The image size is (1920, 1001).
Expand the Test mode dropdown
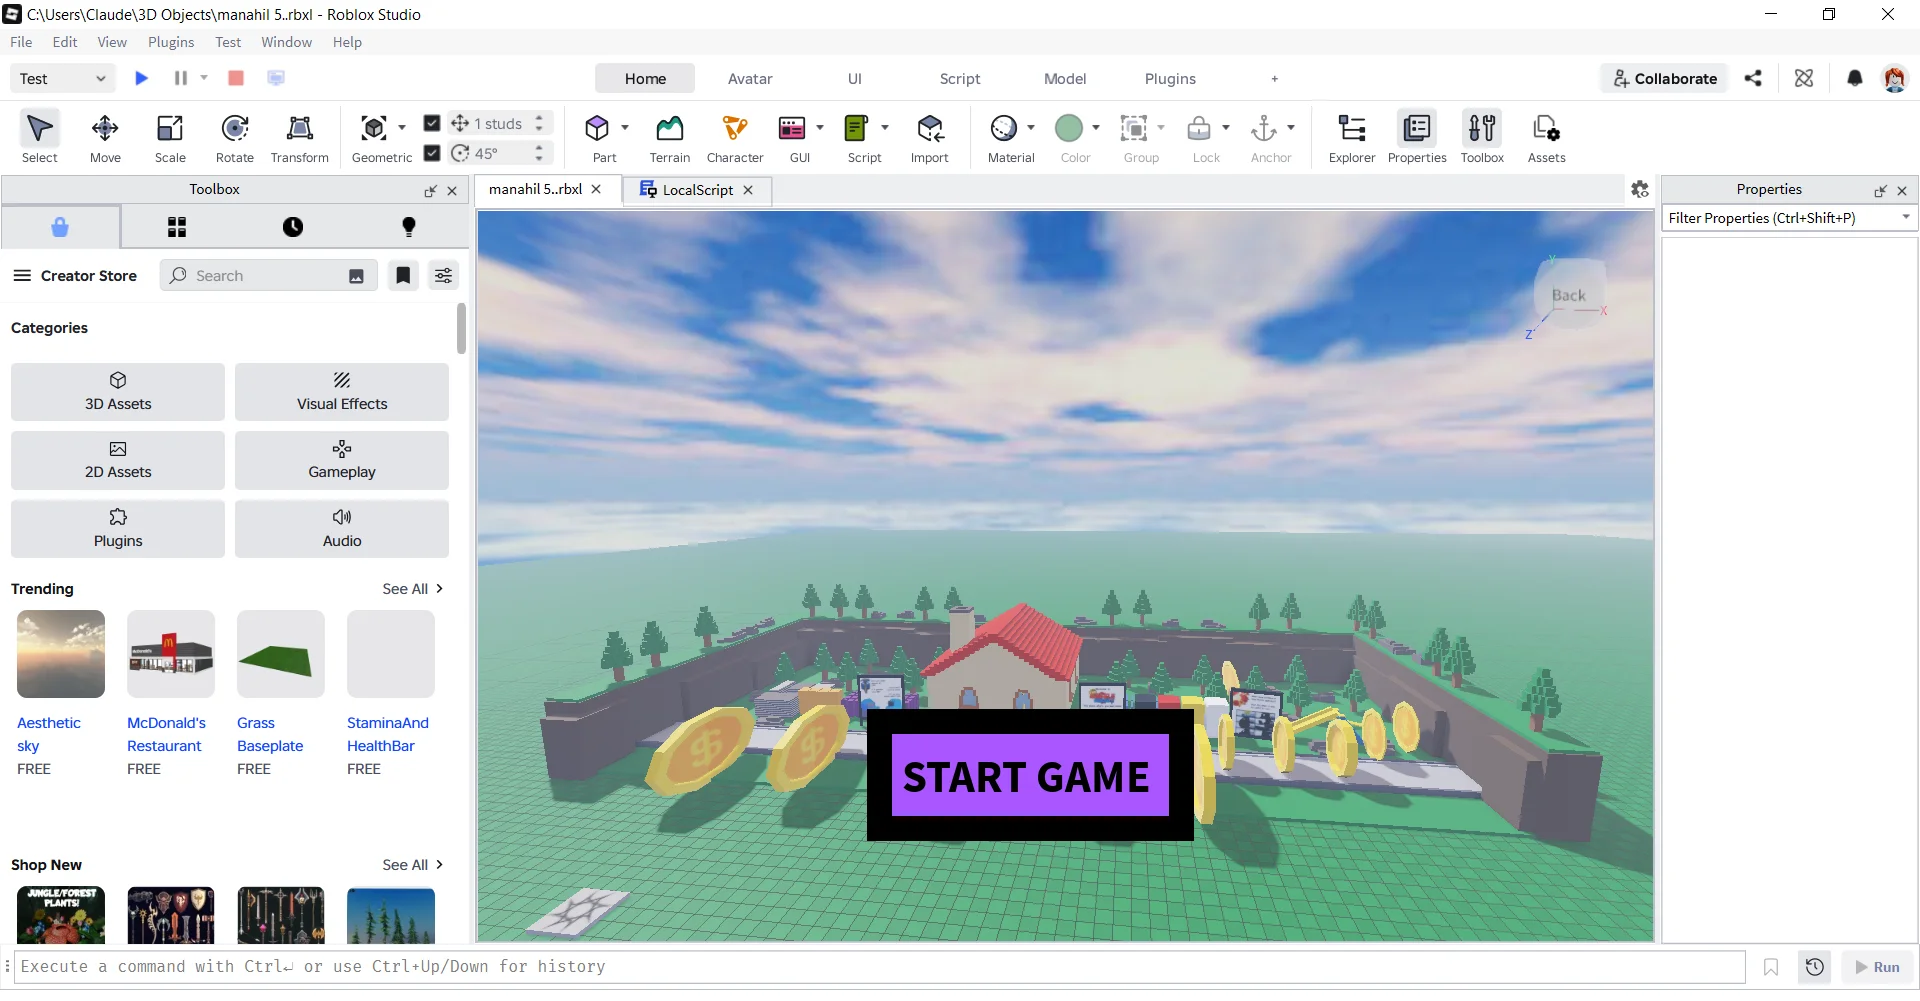pos(63,78)
